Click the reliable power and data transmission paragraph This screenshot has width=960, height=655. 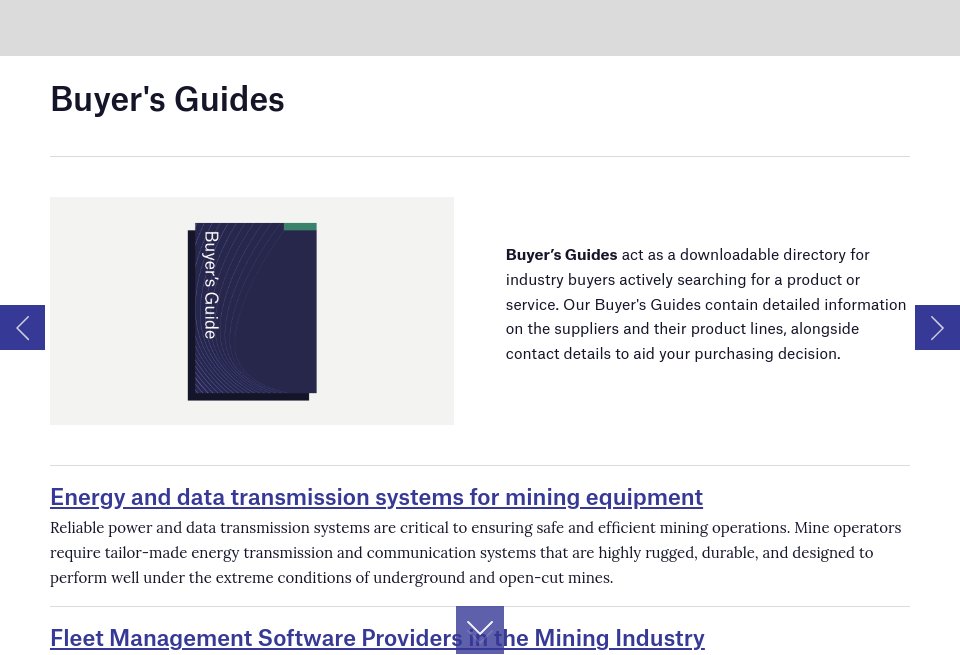475,552
